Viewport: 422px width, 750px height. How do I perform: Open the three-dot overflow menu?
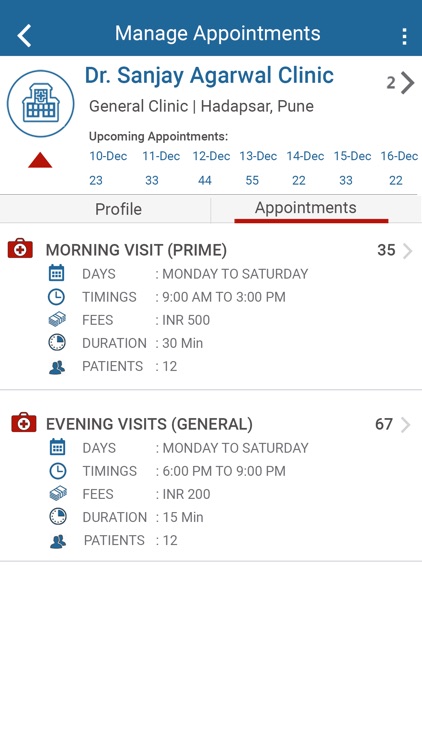(x=404, y=36)
